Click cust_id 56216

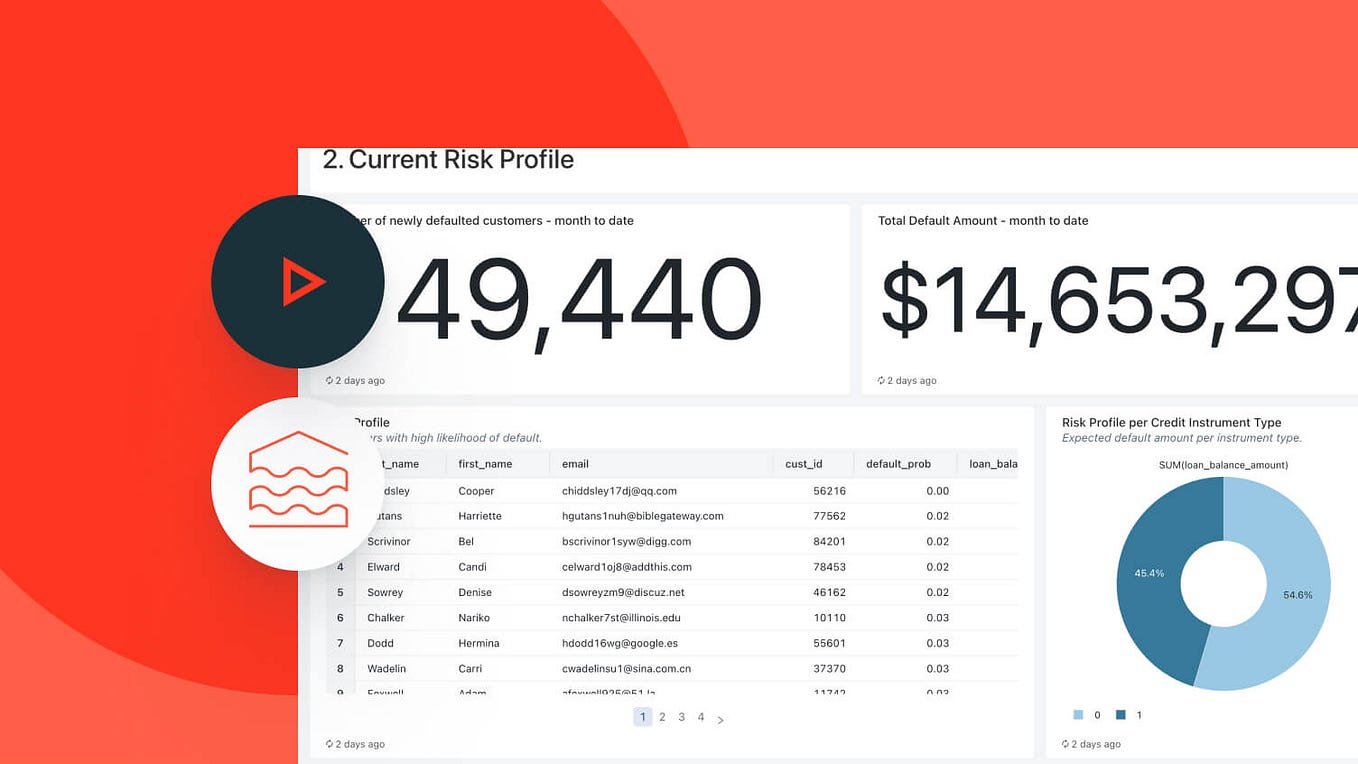pos(830,491)
